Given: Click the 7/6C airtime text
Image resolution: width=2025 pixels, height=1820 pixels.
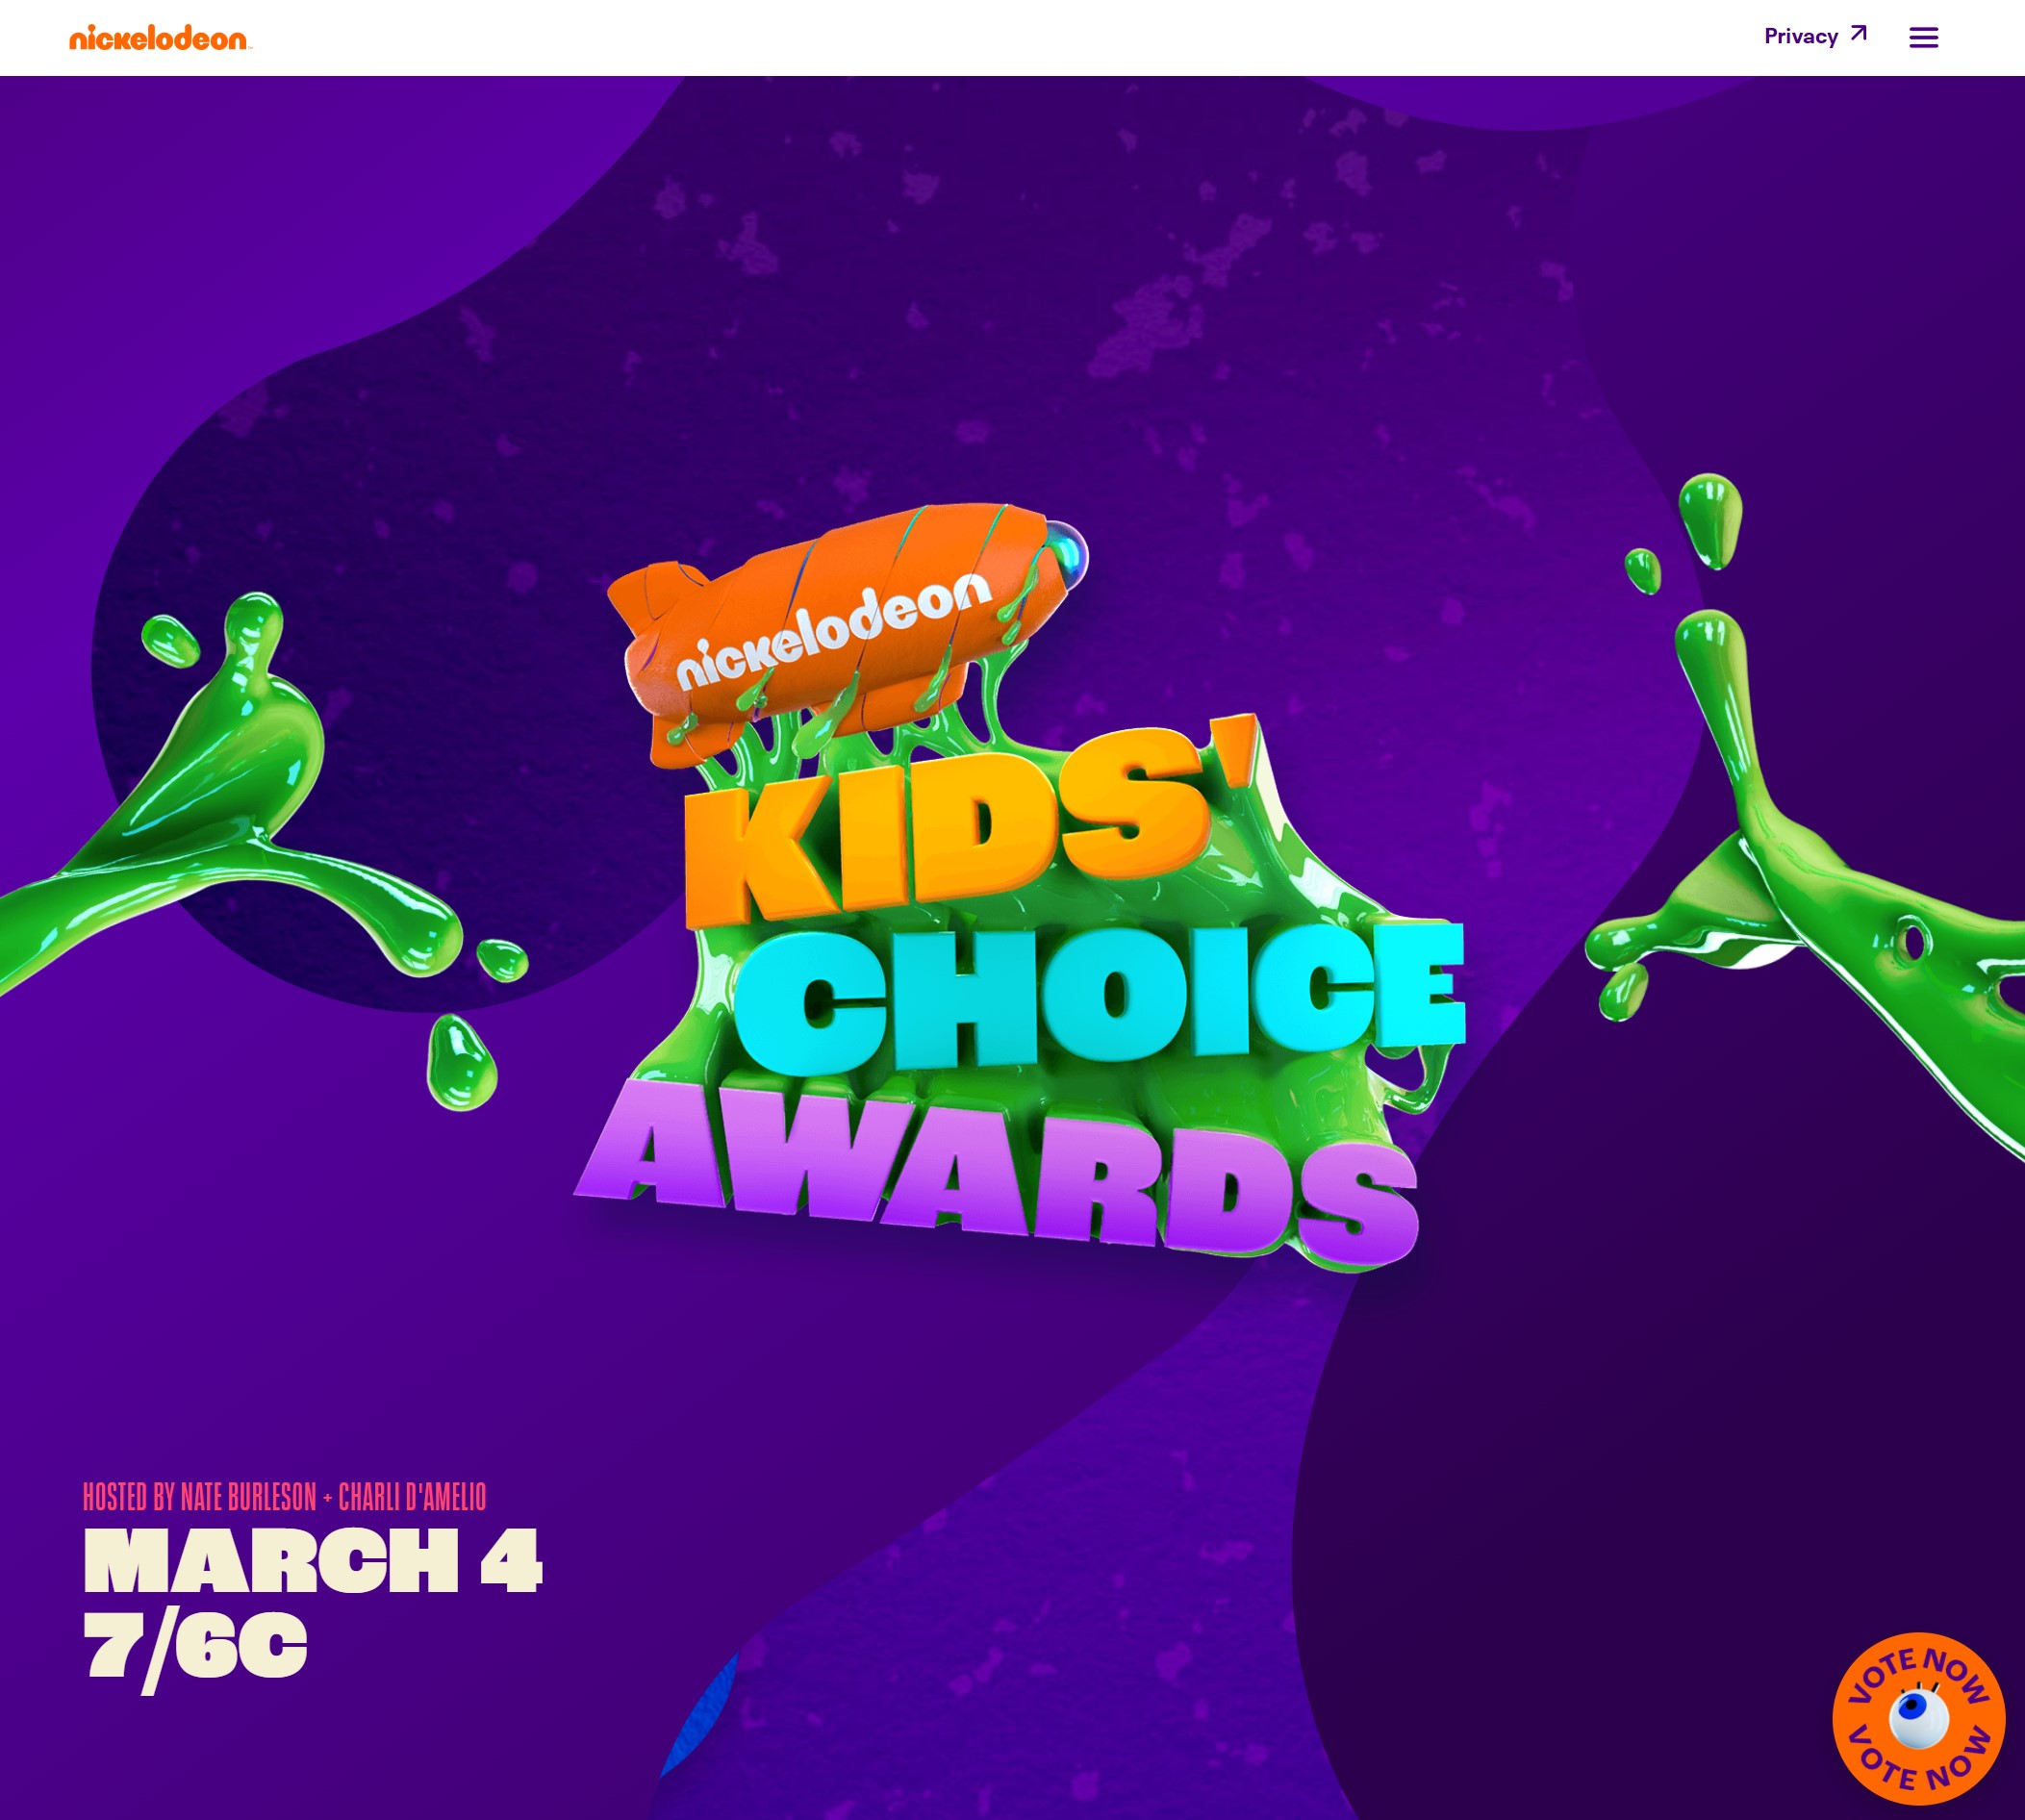Looking at the screenshot, I should (196, 1648).
